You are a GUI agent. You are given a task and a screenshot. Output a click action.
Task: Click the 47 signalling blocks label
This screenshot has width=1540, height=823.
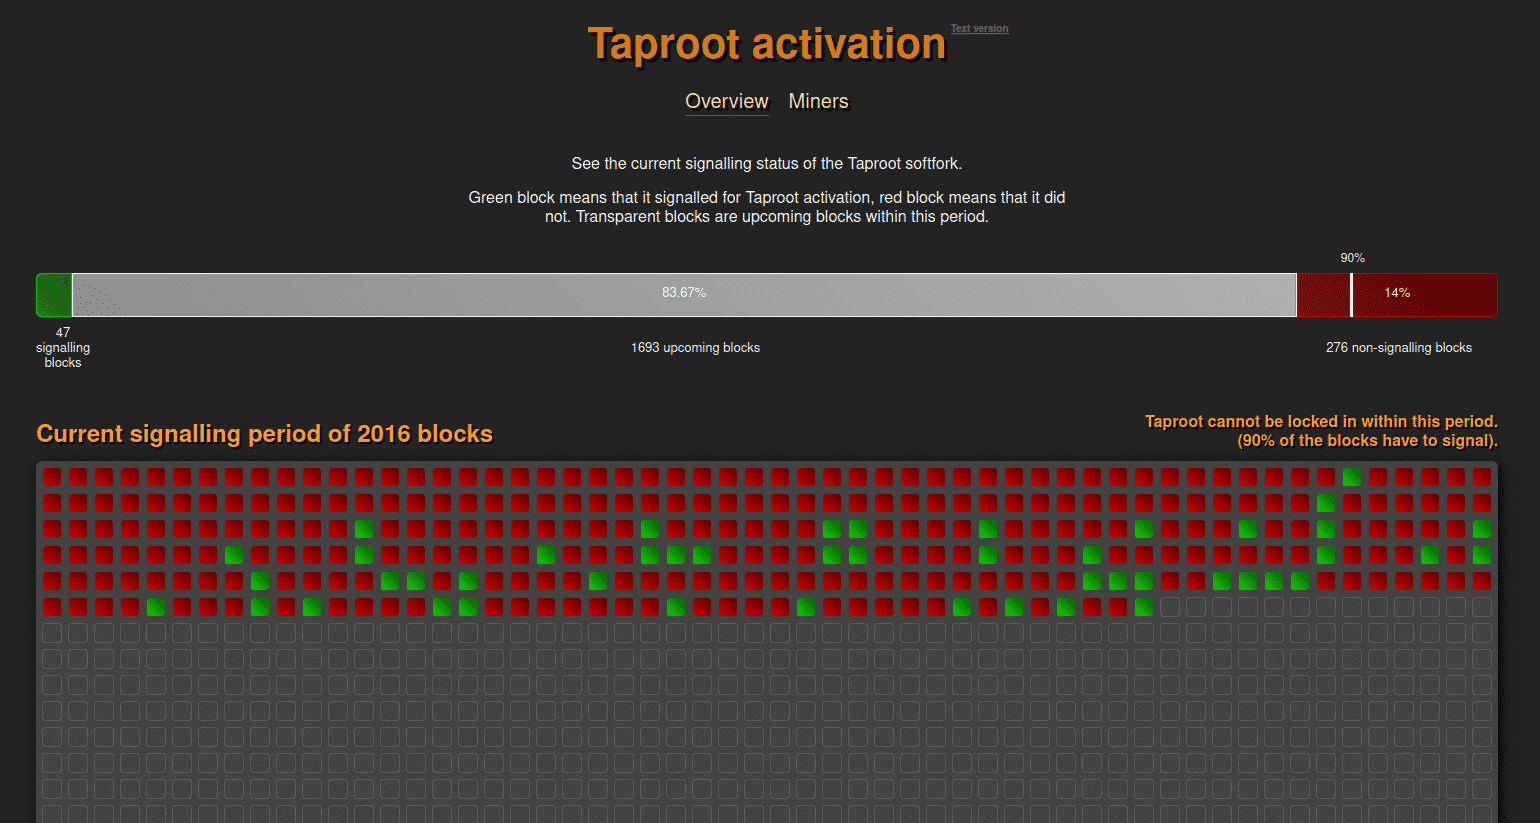(x=63, y=347)
